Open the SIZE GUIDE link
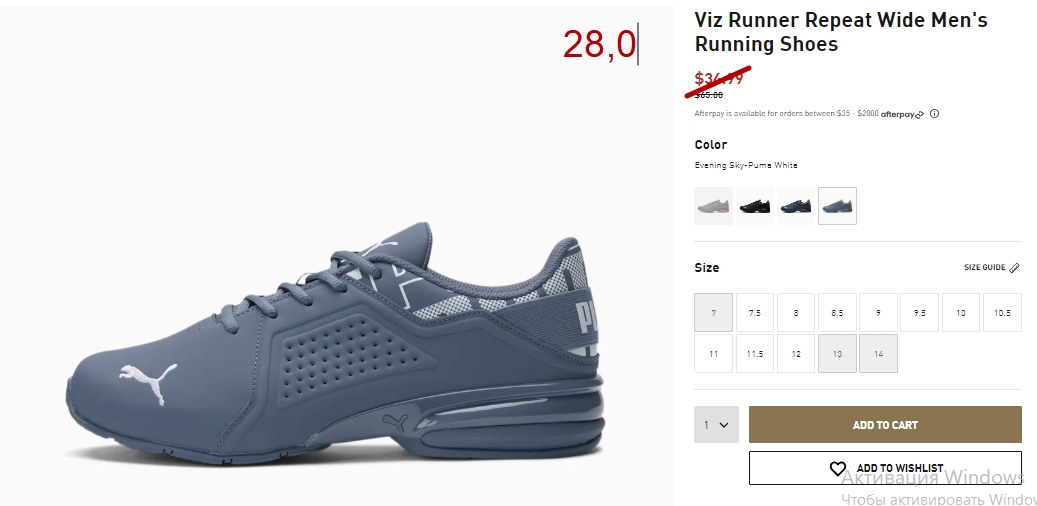 click(985, 268)
